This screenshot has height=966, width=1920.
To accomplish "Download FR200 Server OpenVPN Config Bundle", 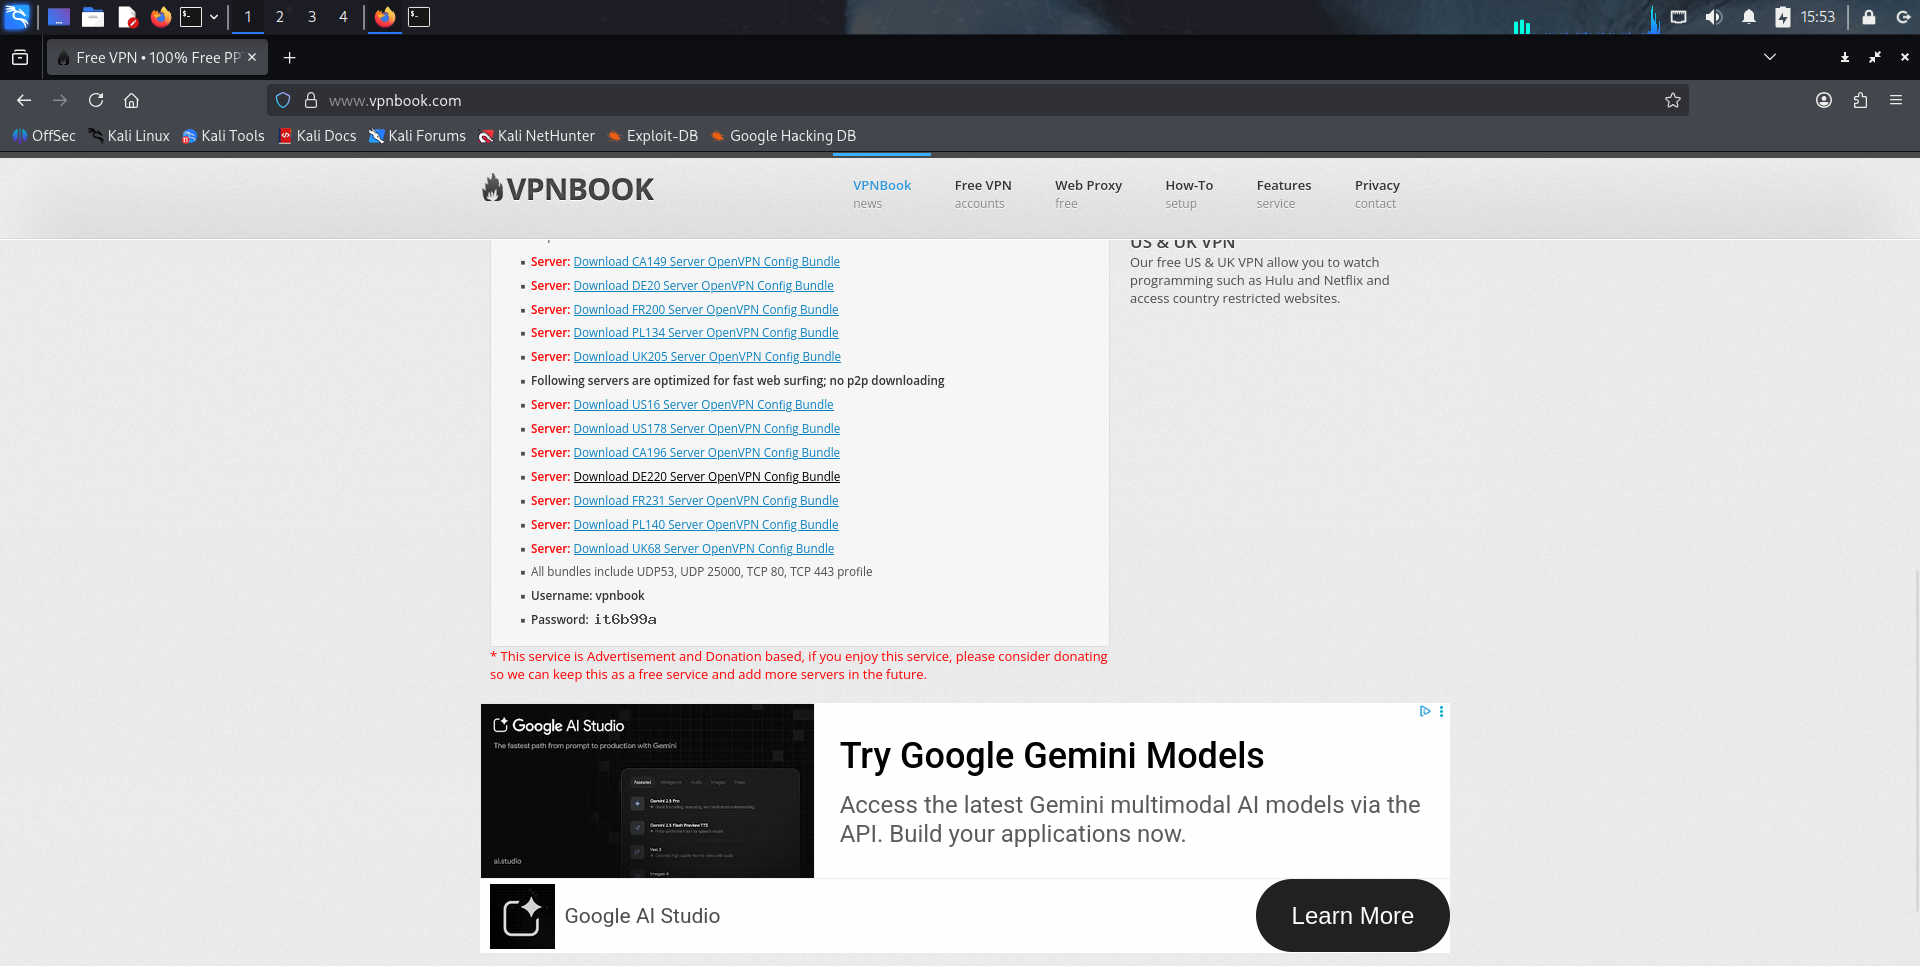I will pyautogui.click(x=706, y=310).
